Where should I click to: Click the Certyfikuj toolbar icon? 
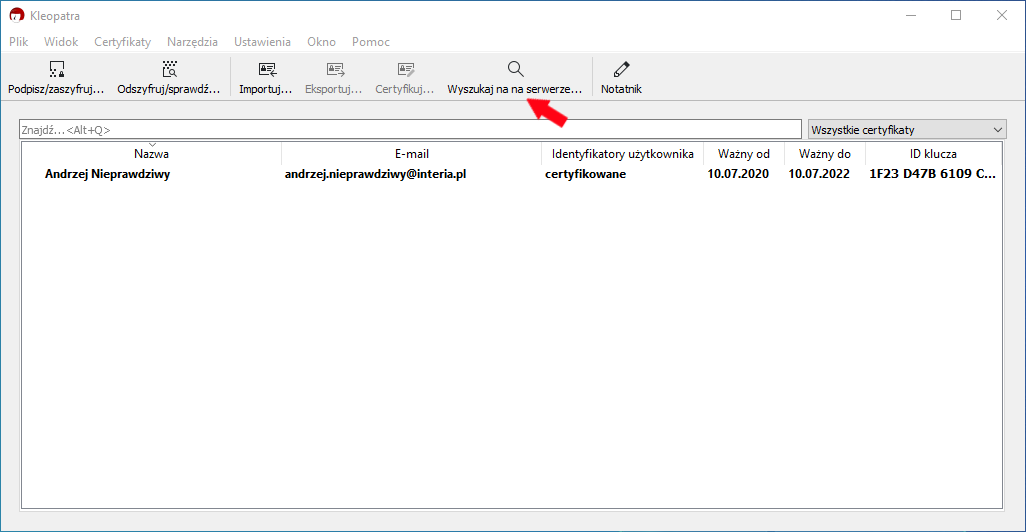coord(406,69)
